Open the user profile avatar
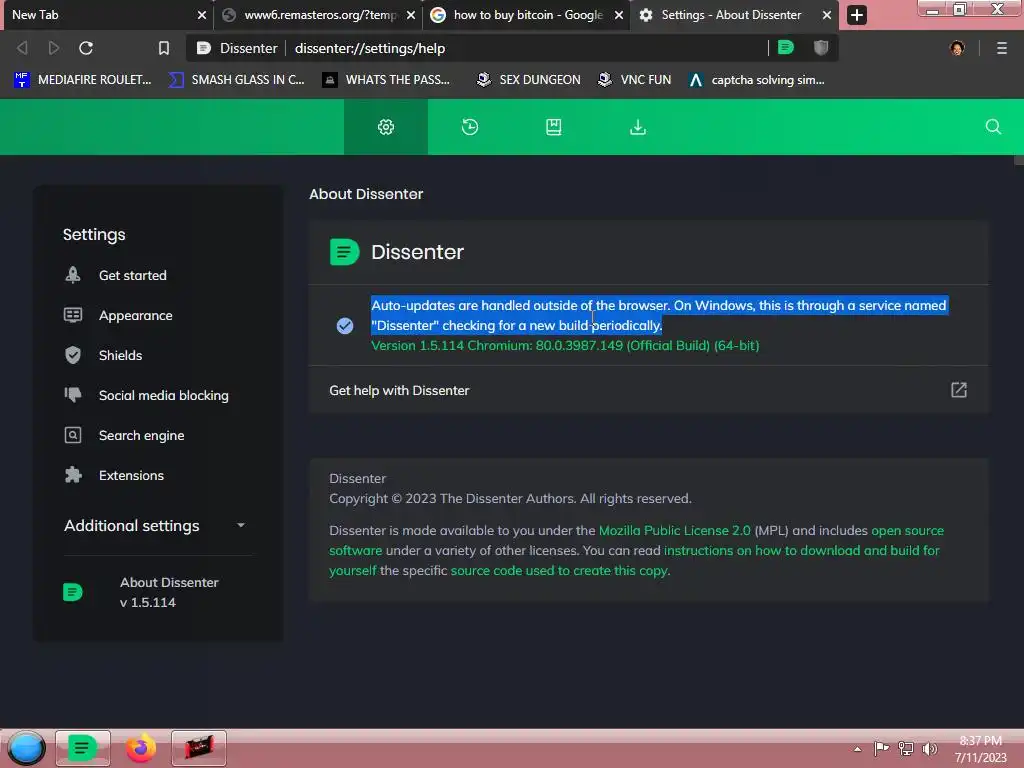The height and width of the screenshot is (768, 1024). (957, 48)
